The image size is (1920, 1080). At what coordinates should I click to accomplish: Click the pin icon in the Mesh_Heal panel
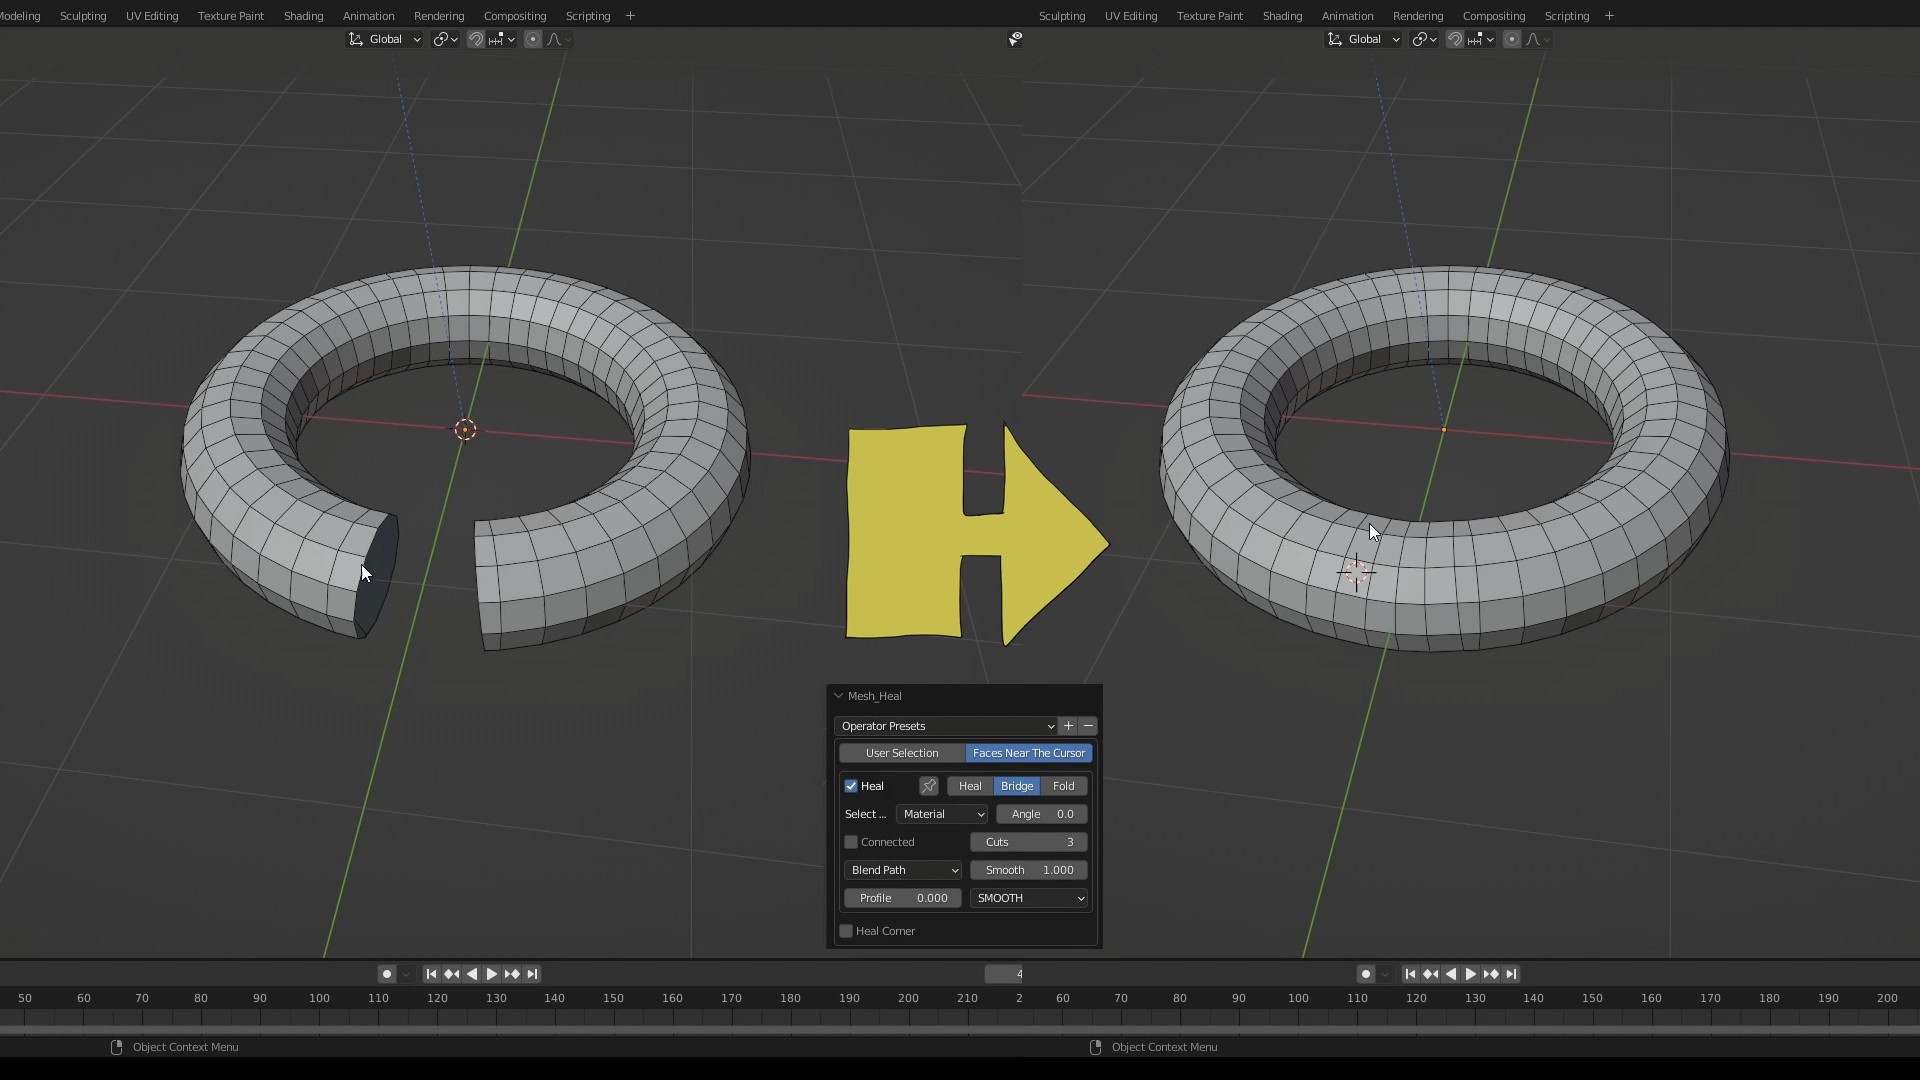coord(928,786)
